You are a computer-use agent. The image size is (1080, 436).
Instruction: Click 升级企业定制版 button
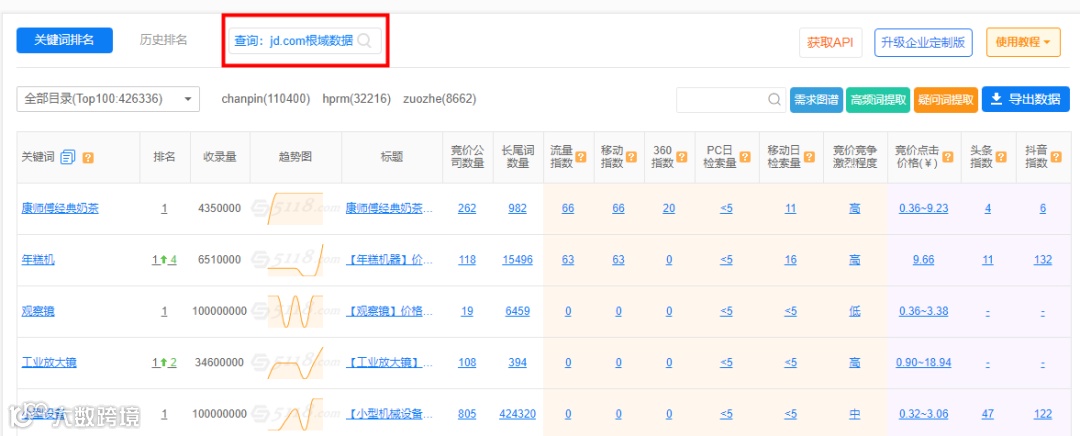[923, 42]
